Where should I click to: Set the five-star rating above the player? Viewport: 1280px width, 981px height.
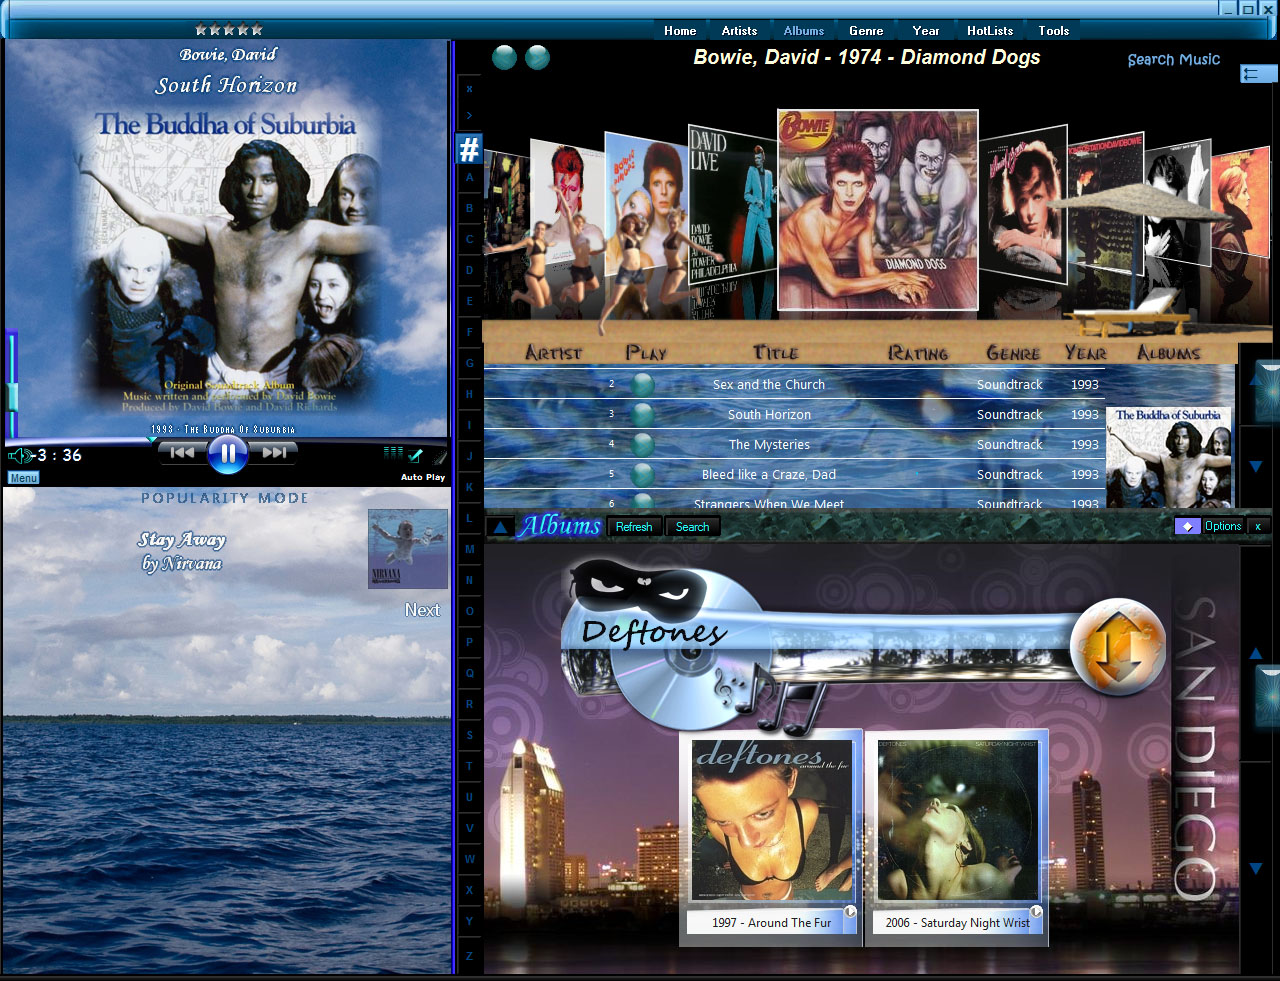(x=229, y=30)
